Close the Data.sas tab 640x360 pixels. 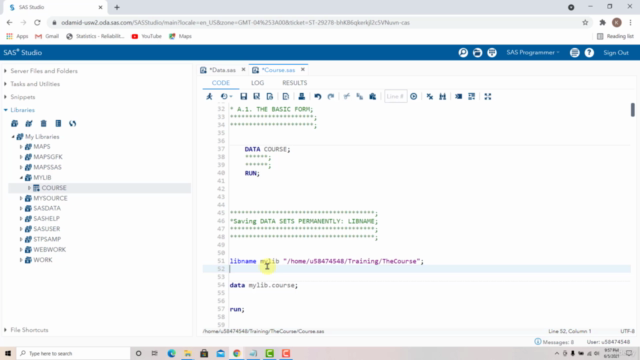coord(243,70)
